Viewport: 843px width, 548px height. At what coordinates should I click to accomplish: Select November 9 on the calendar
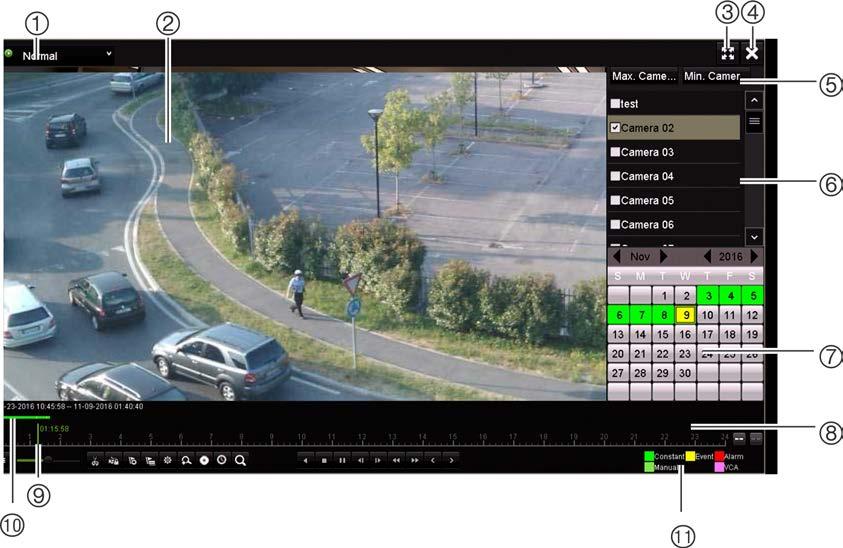coord(685,315)
